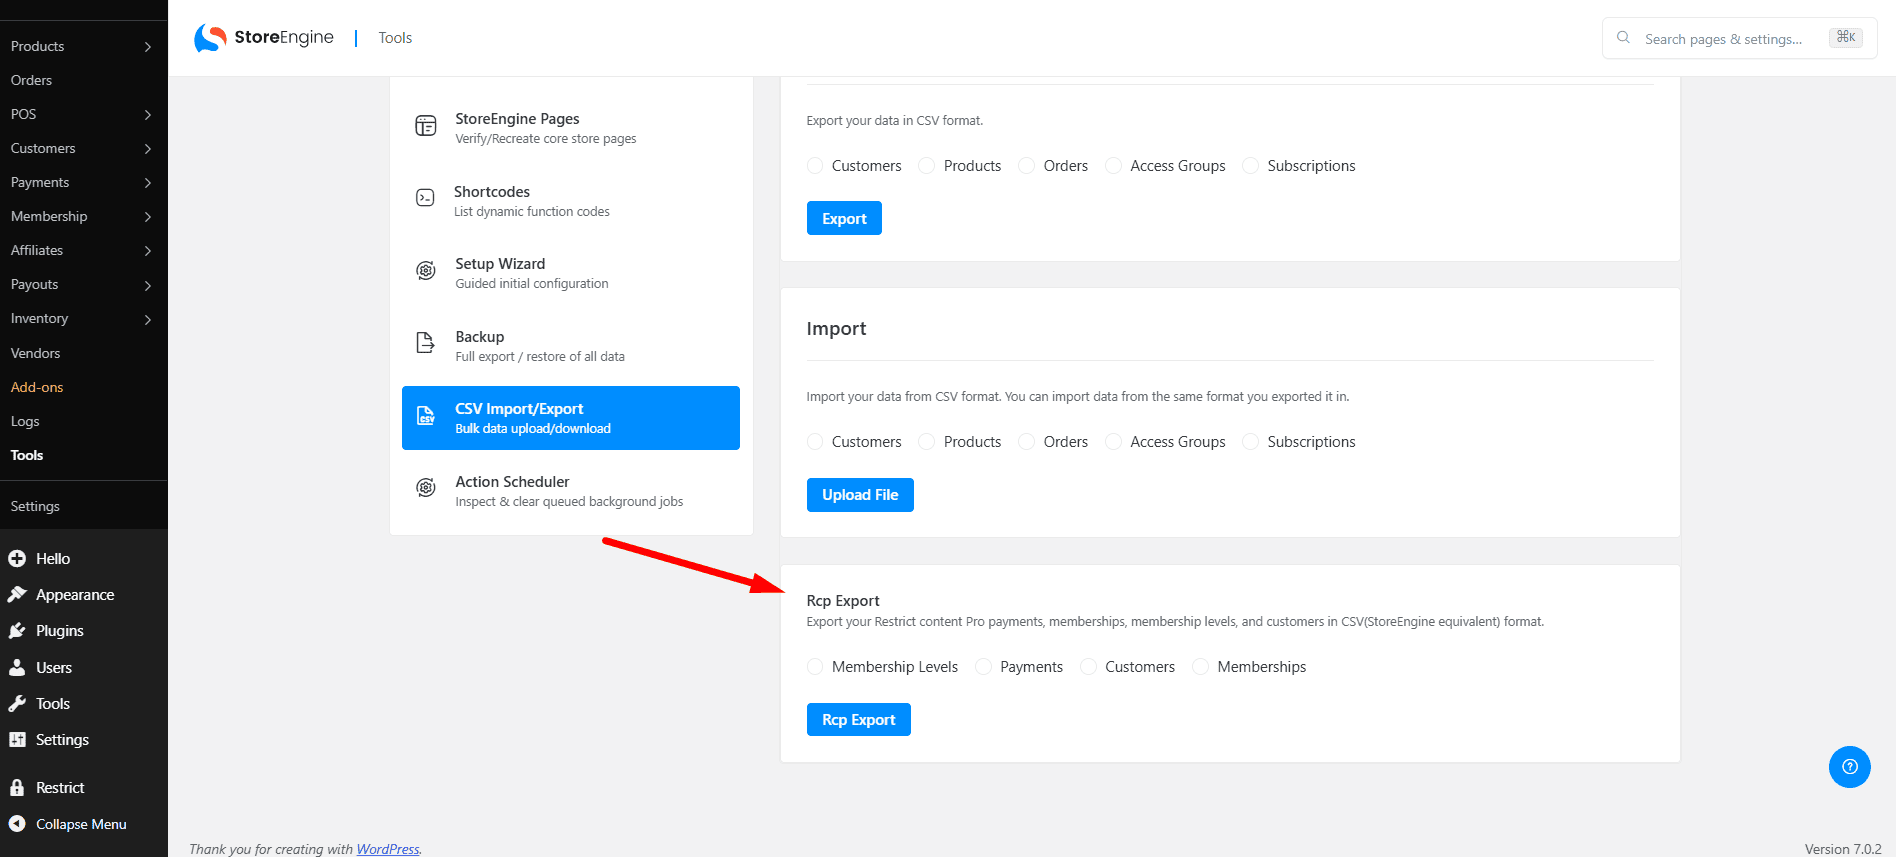
Task: Select Customers radio under Export
Action: tap(815, 166)
